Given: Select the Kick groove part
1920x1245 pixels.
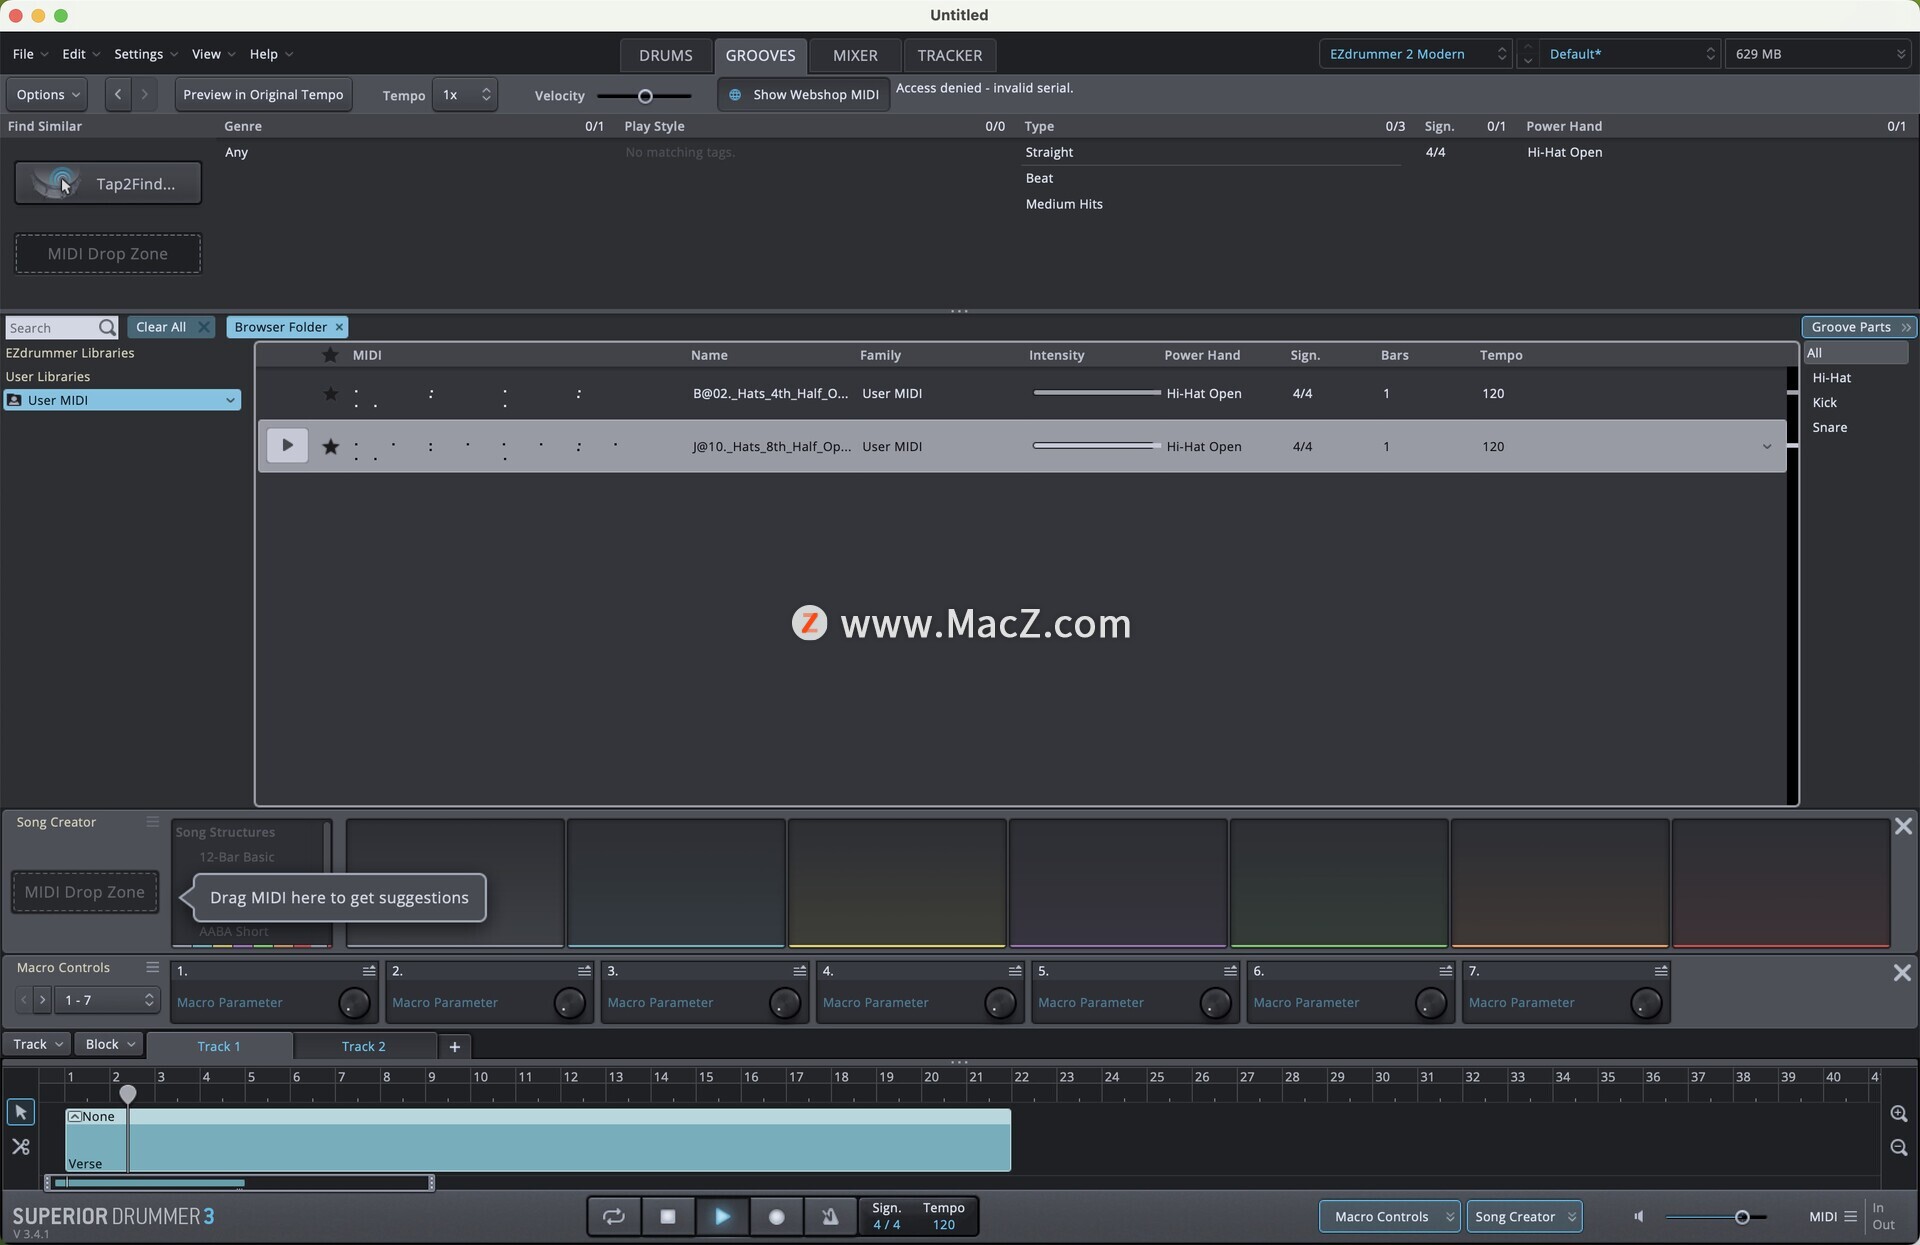Looking at the screenshot, I should point(1825,402).
